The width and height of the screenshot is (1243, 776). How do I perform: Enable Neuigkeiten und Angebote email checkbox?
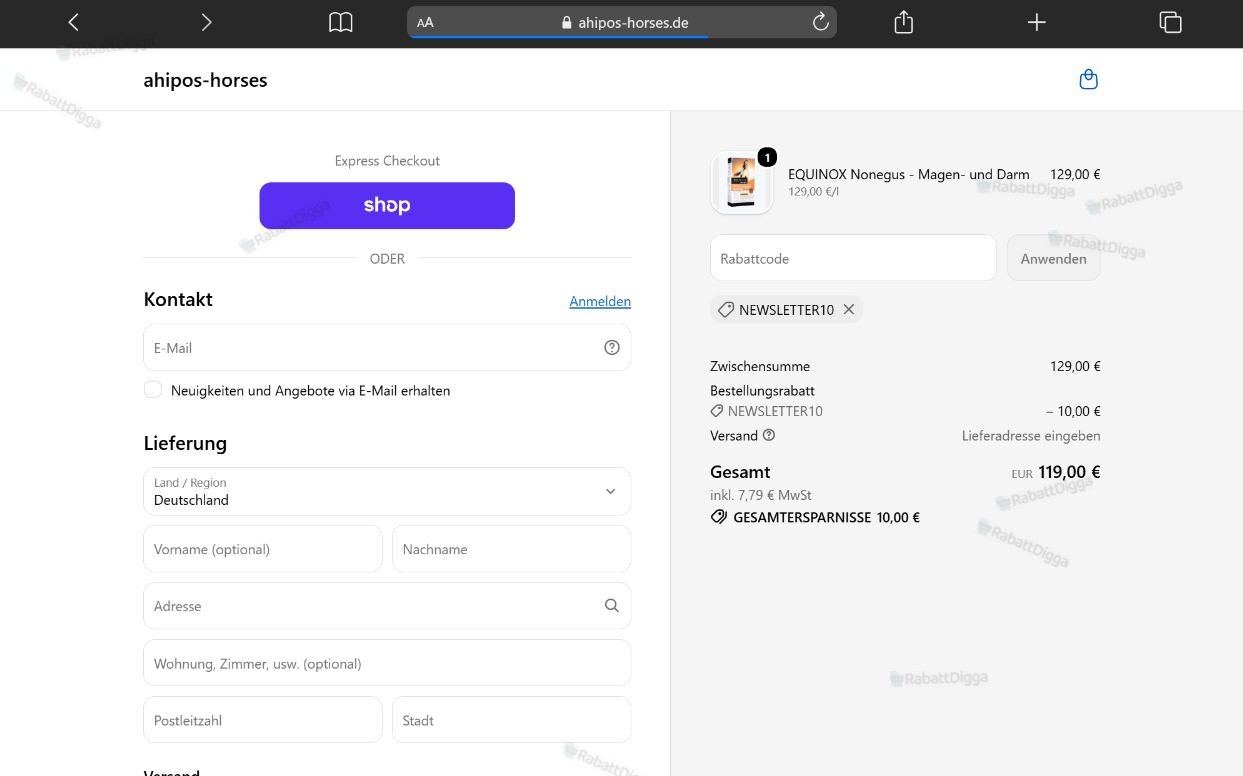click(x=153, y=390)
